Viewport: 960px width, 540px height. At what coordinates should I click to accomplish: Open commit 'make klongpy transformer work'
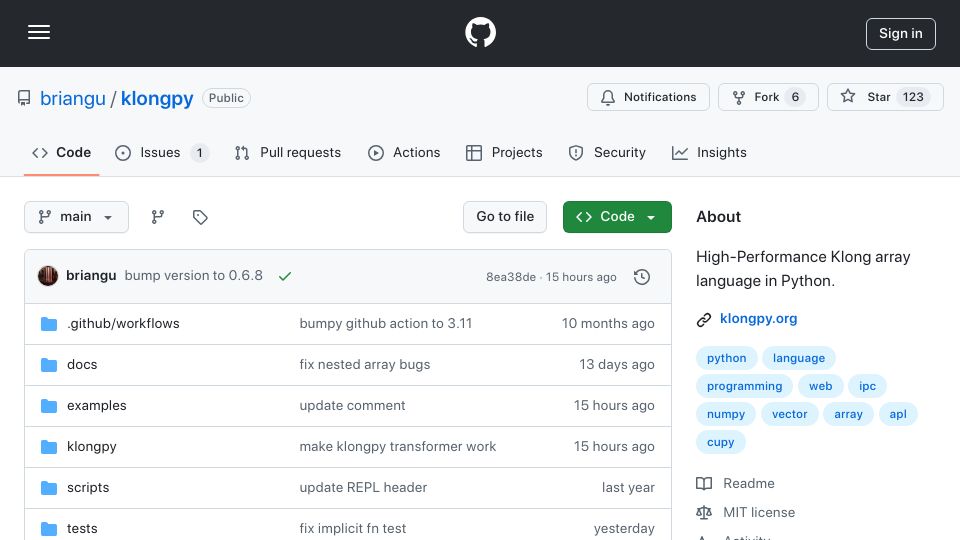pyautogui.click(x=398, y=446)
